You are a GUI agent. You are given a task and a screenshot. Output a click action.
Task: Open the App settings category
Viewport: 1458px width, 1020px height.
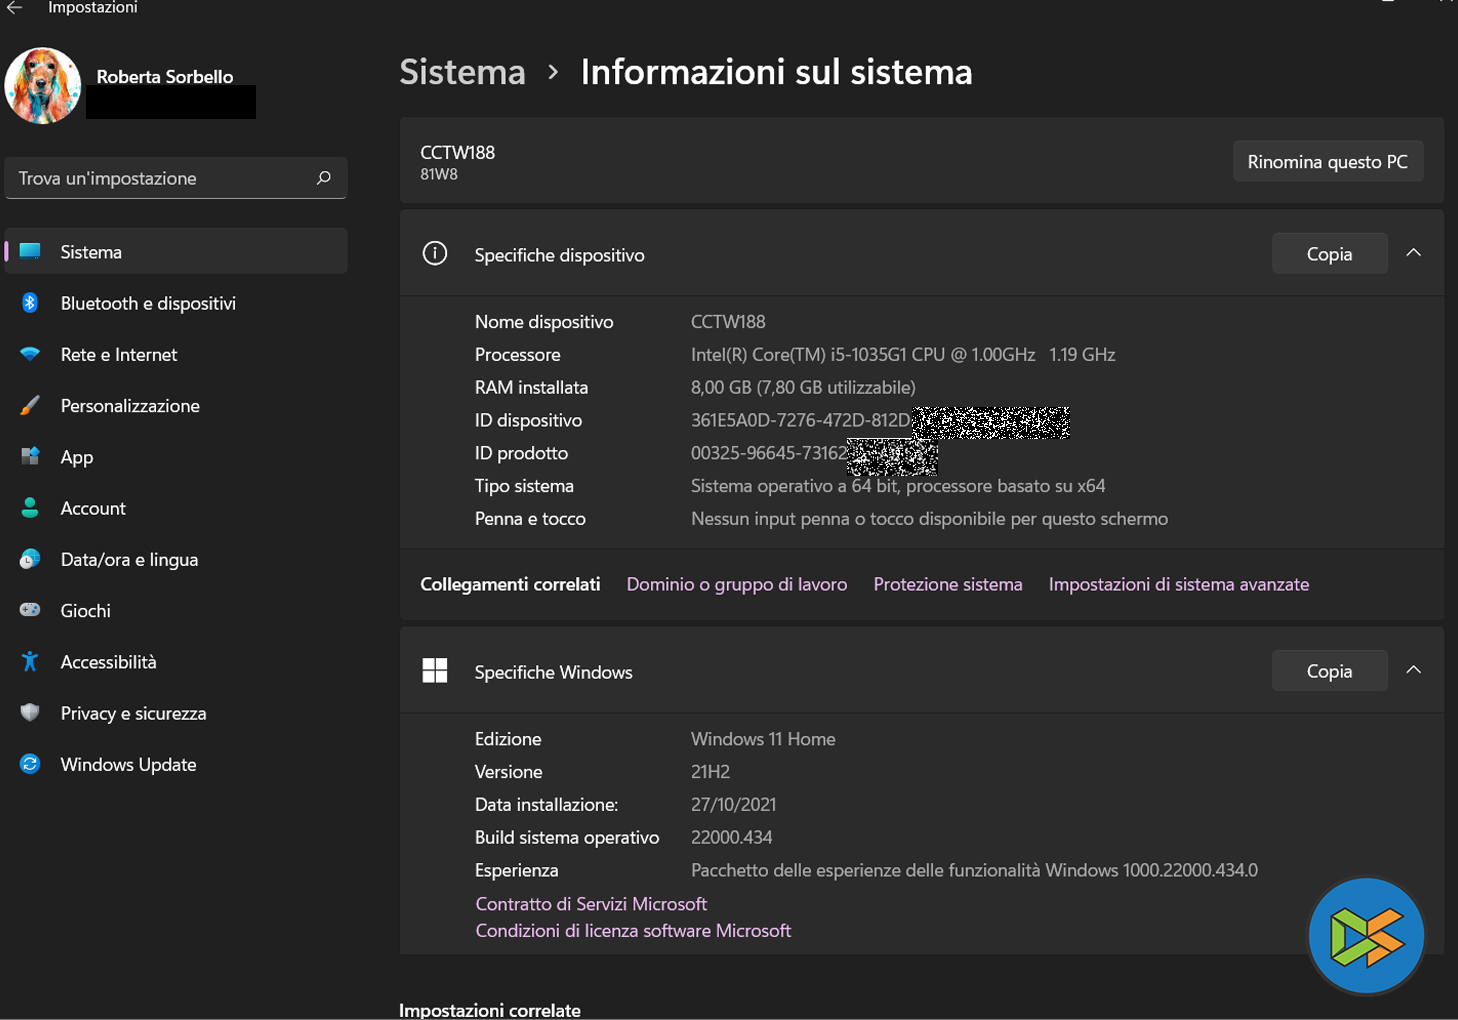click(77, 457)
